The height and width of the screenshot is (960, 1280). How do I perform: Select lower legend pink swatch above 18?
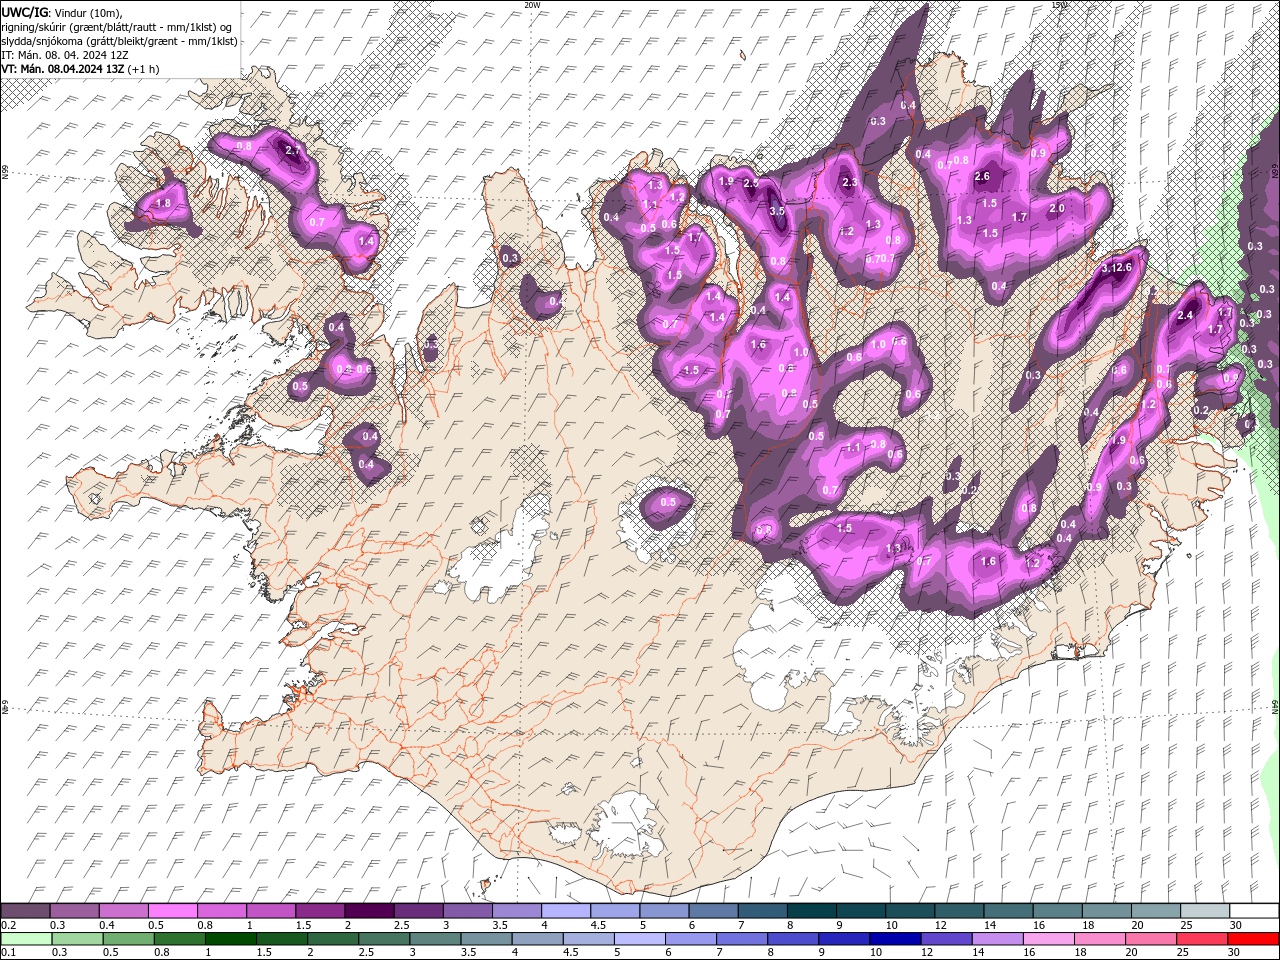[1099, 939]
